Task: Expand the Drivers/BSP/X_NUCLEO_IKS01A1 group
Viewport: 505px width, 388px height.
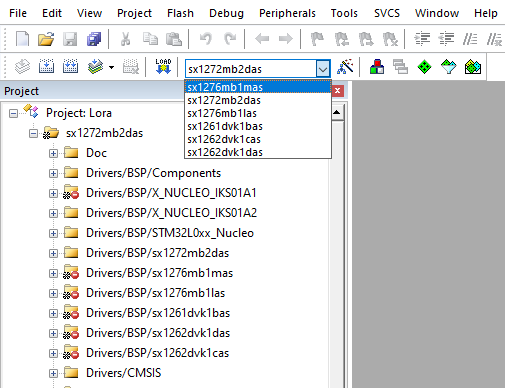Action: coord(53,193)
